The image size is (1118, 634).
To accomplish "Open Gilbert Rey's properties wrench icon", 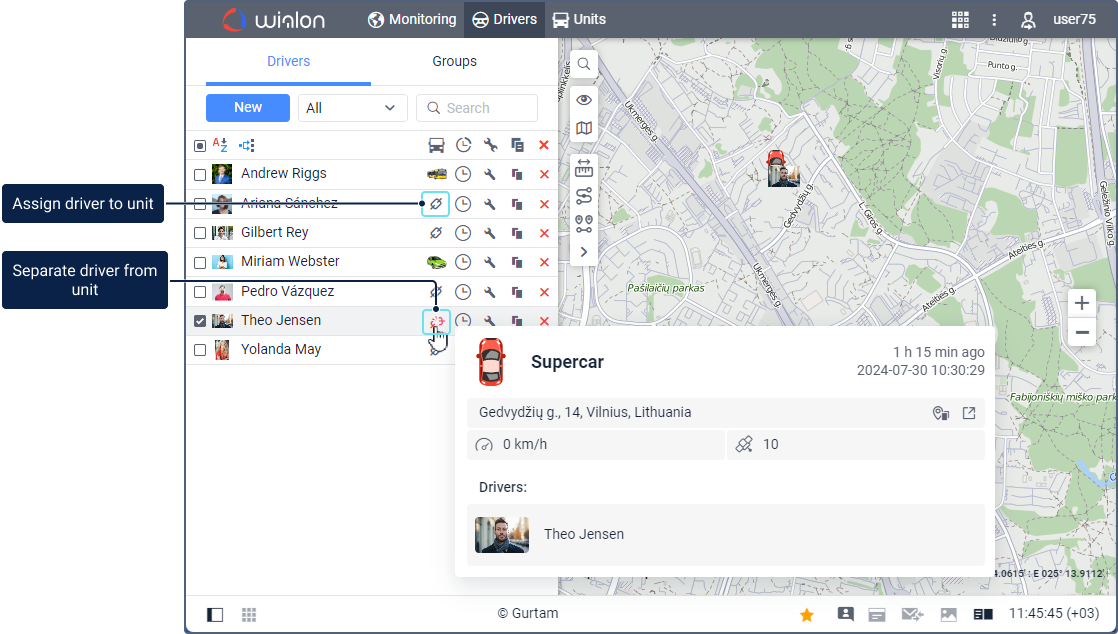I will [x=490, y=233].
